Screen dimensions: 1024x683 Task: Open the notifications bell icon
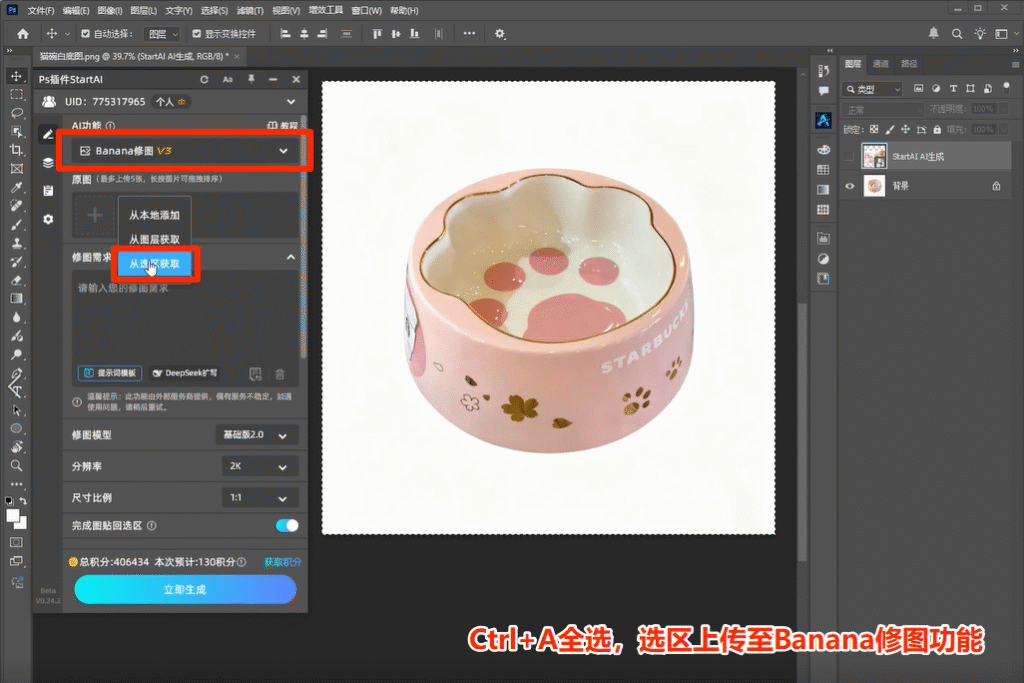coord(933,33)
